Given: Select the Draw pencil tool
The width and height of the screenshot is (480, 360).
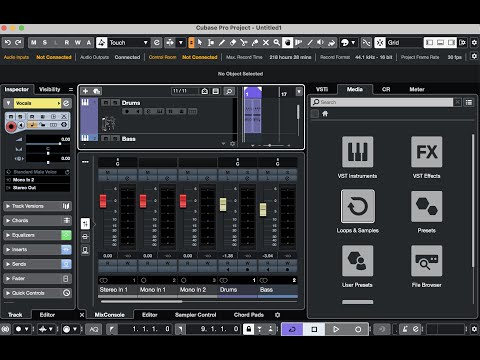Looking at the screenshot, I should point(222,43).
